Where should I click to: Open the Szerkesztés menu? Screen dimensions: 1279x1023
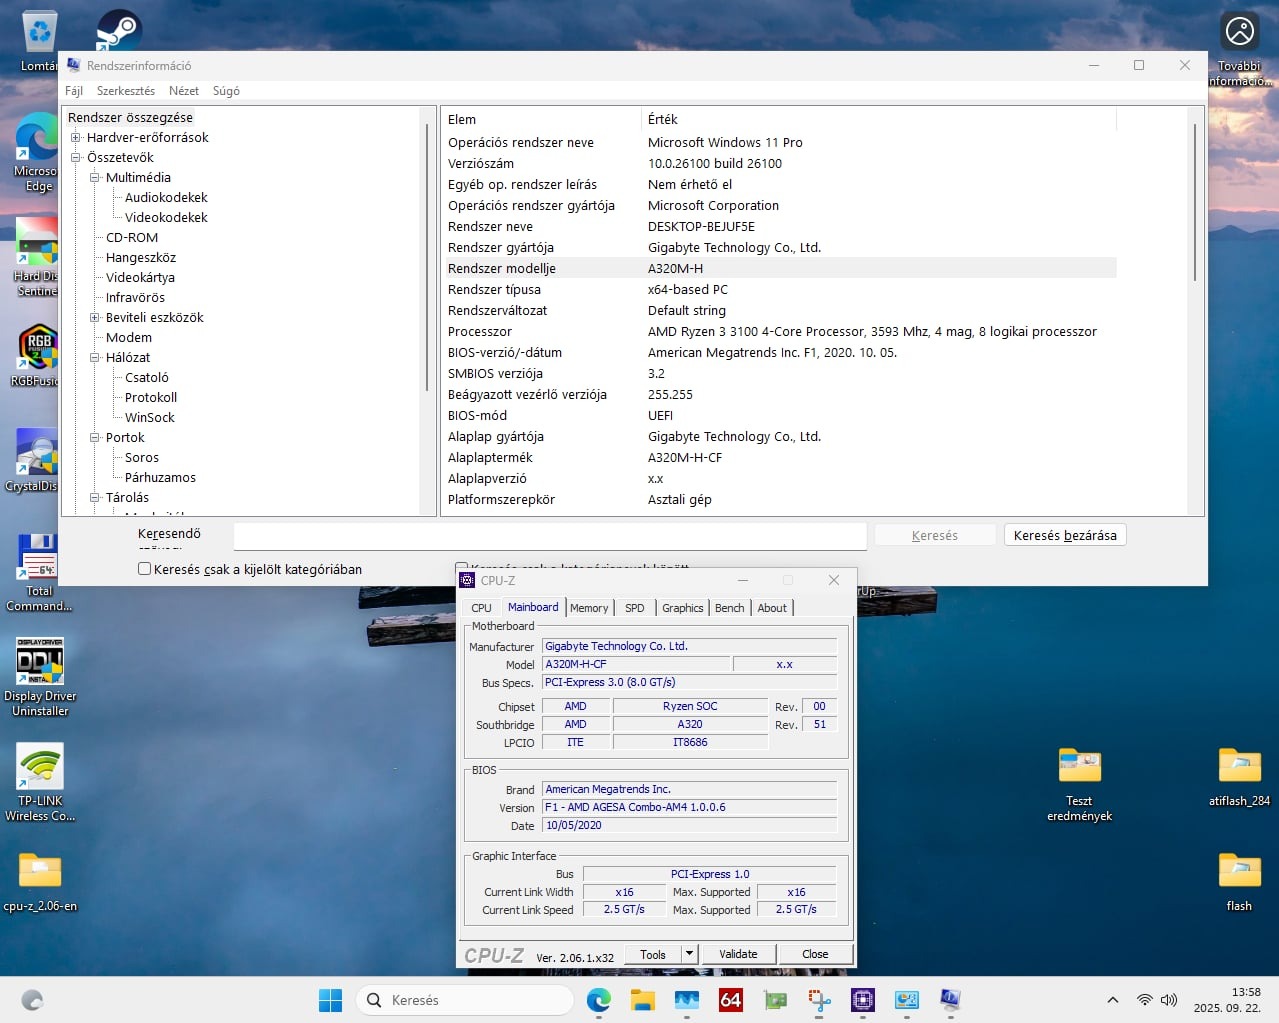pyautogui.click(x=126, y=91)
